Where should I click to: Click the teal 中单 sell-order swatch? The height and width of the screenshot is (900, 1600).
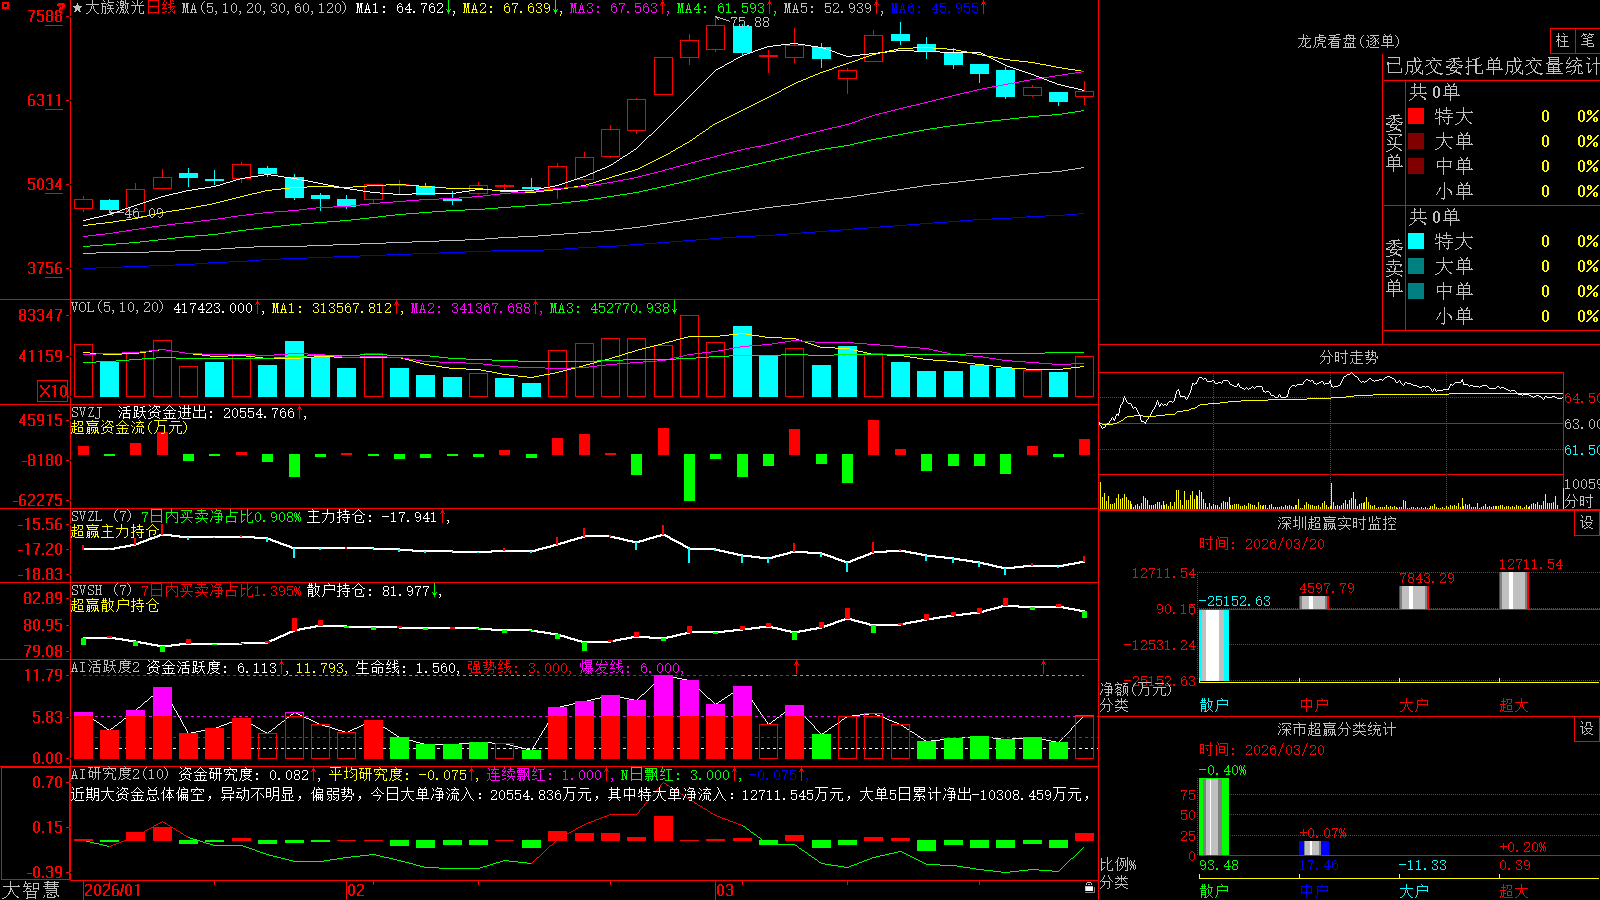coord(1416,291)
